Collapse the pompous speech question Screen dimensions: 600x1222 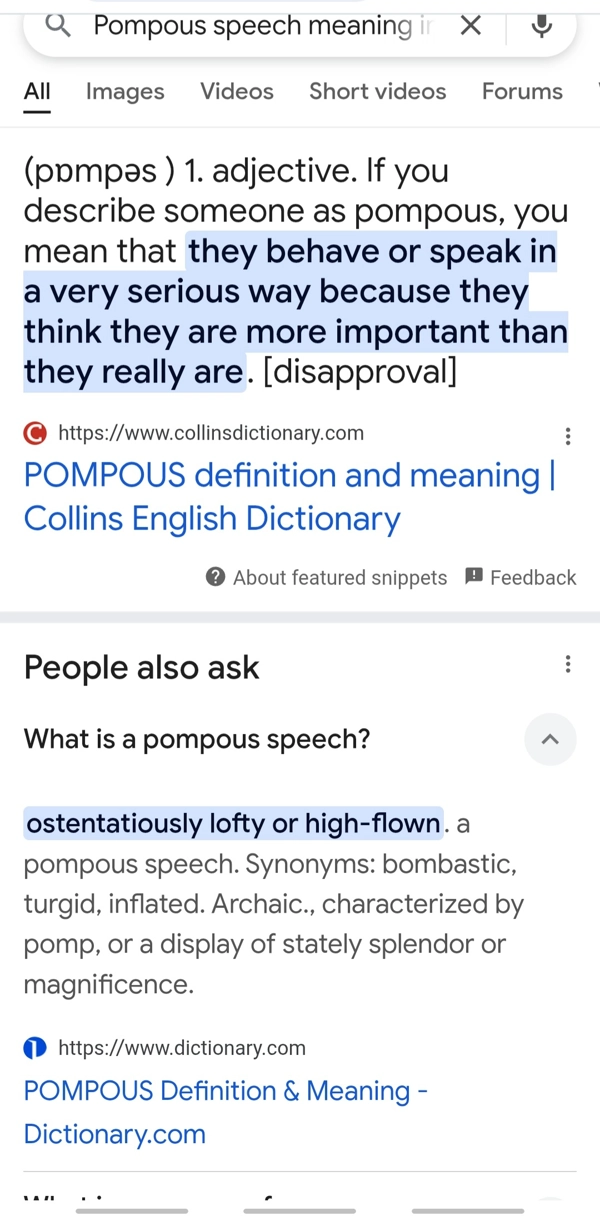pos(550,740)
